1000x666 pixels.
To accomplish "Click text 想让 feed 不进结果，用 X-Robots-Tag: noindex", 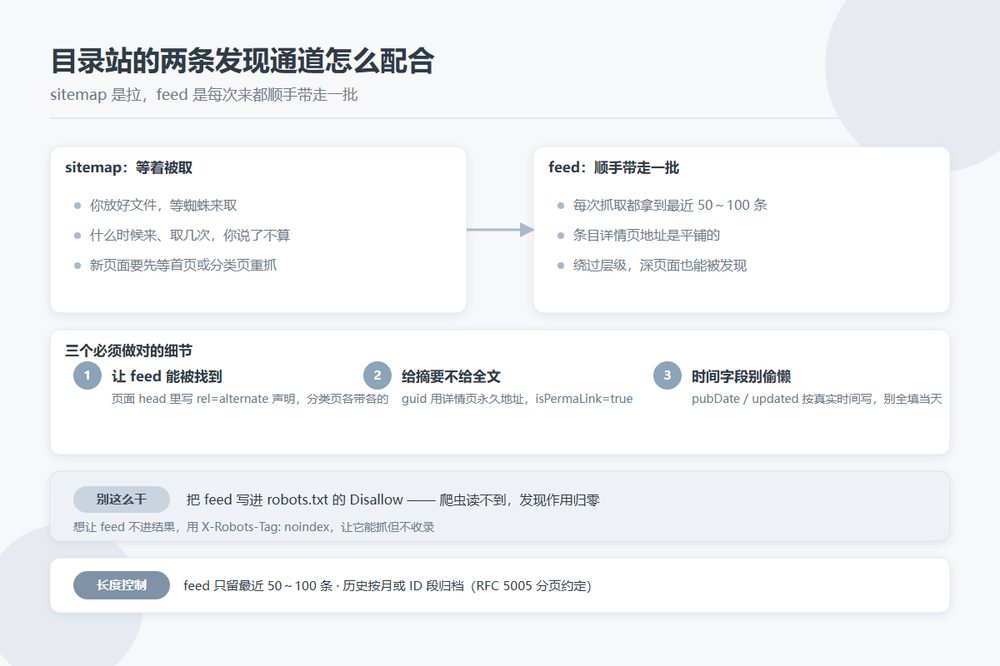I will (x=202, y=527).
